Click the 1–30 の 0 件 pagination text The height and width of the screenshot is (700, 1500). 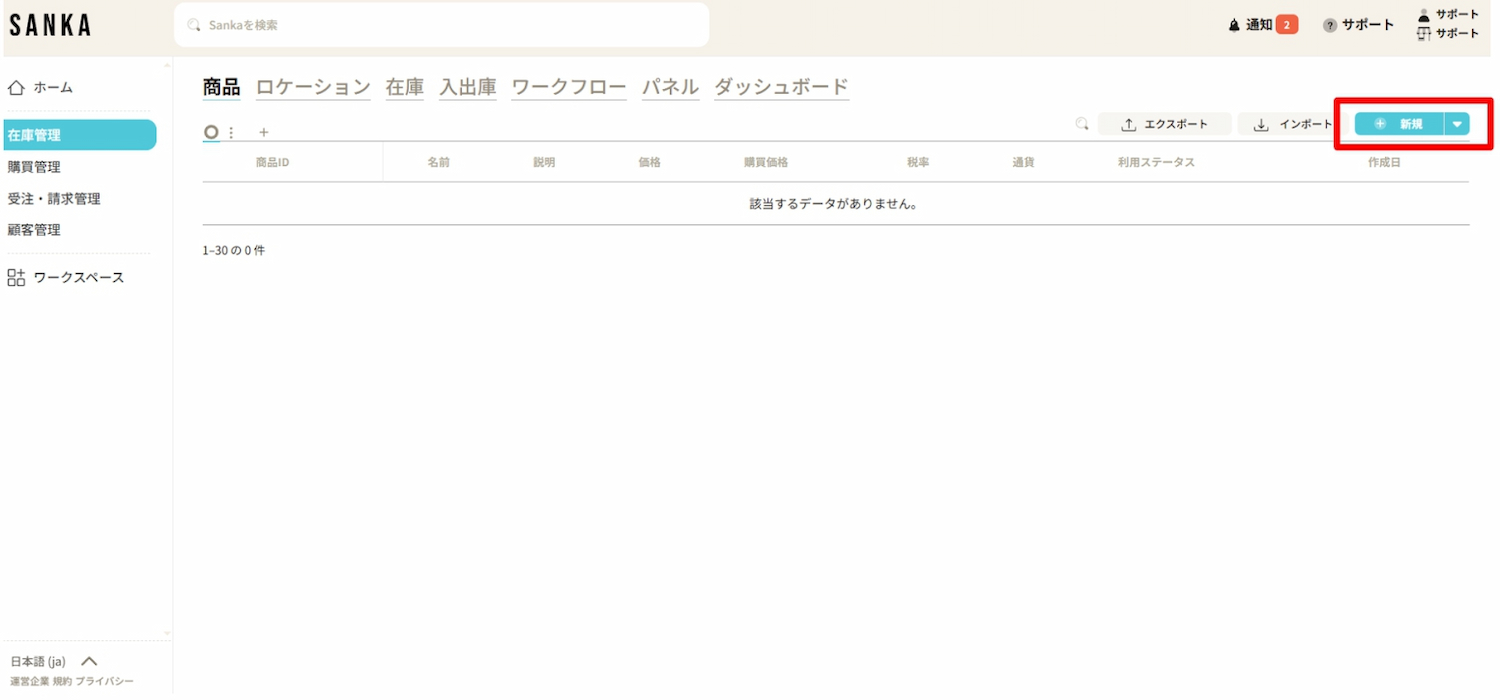[234, 250]
